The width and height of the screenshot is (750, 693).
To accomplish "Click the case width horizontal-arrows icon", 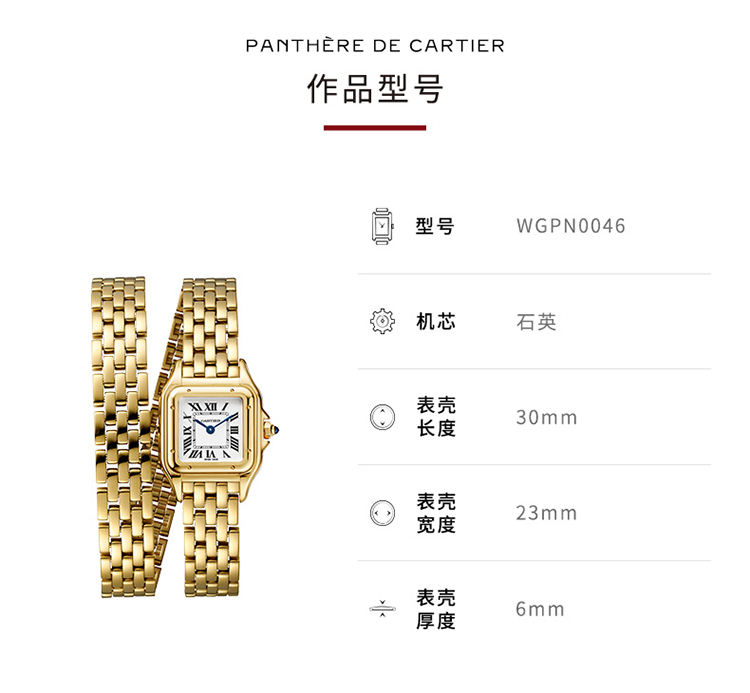I will coord(382,513).
